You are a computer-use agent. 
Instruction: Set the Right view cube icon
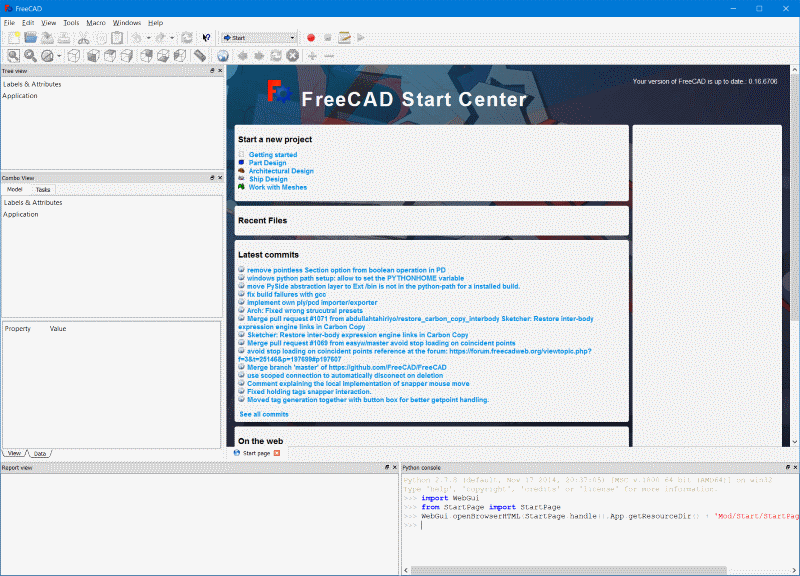tap(127, 56)
